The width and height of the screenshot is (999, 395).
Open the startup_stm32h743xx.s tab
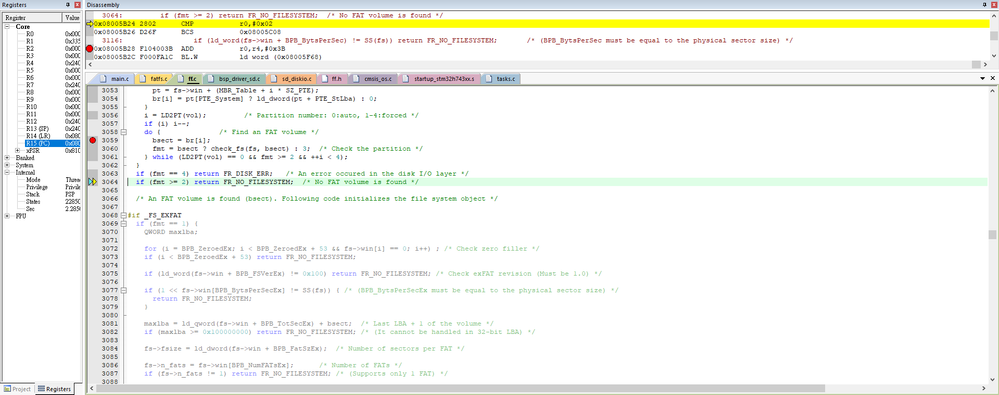click(x=439, y=79)
